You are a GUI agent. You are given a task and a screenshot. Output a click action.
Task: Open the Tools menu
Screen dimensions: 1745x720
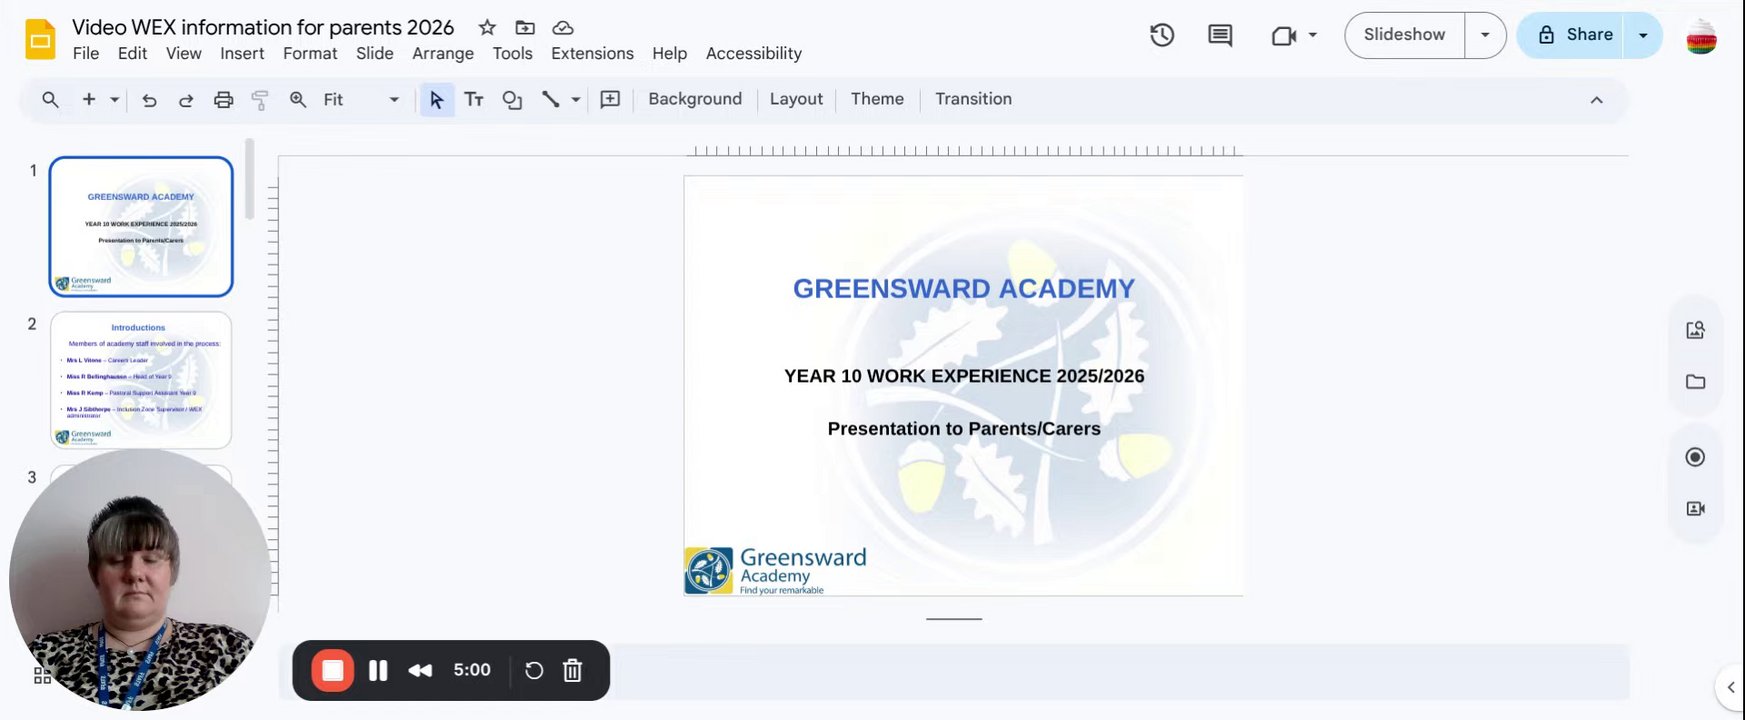click(512, 54)
